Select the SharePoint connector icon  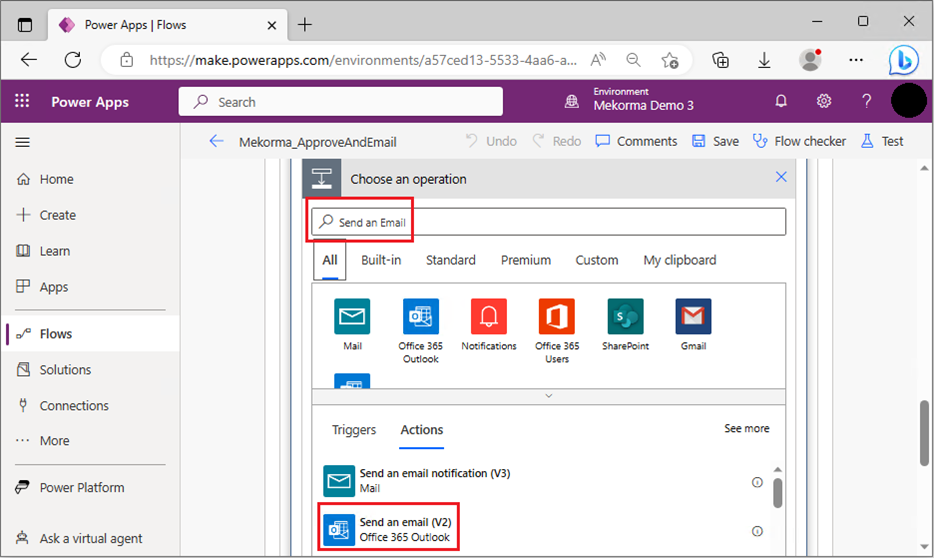[625, 316]
